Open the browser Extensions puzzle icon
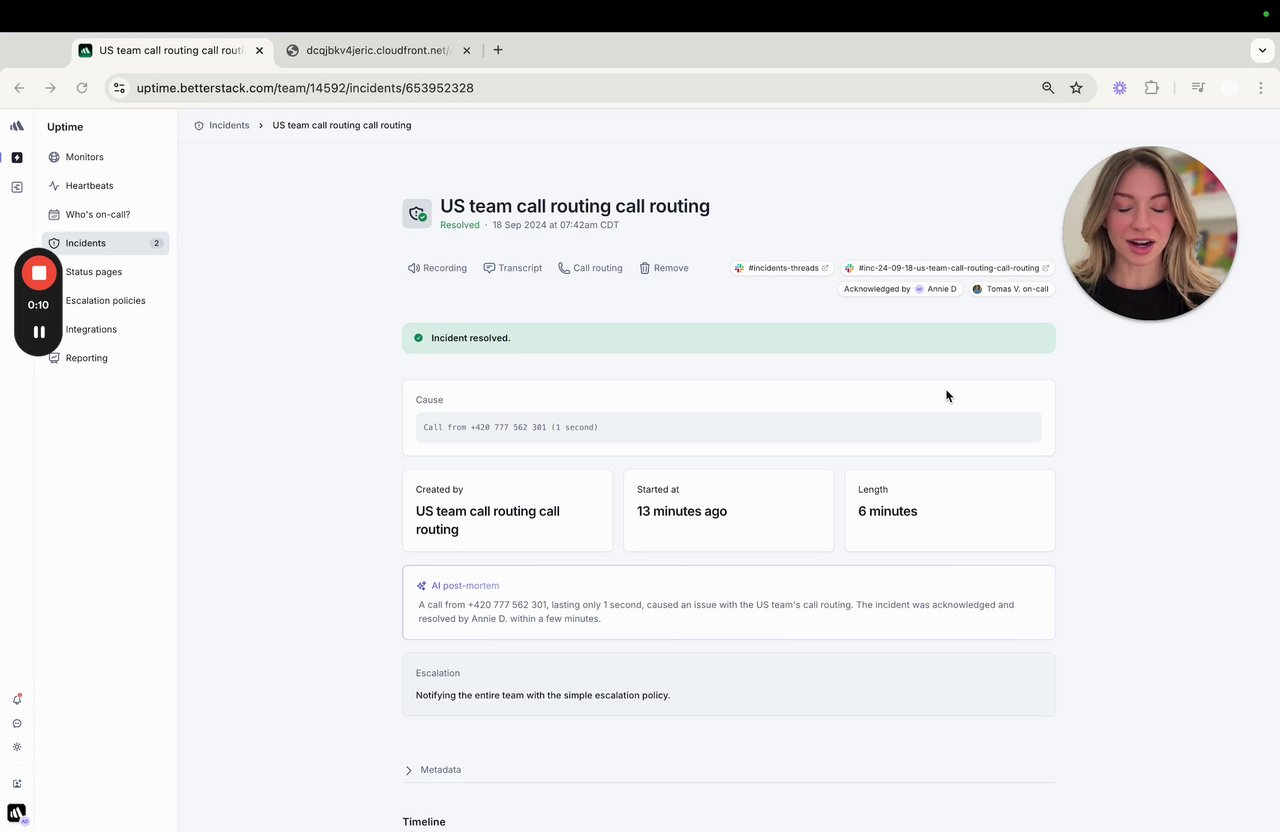 pyautogui.click(x=1152, y=88)
